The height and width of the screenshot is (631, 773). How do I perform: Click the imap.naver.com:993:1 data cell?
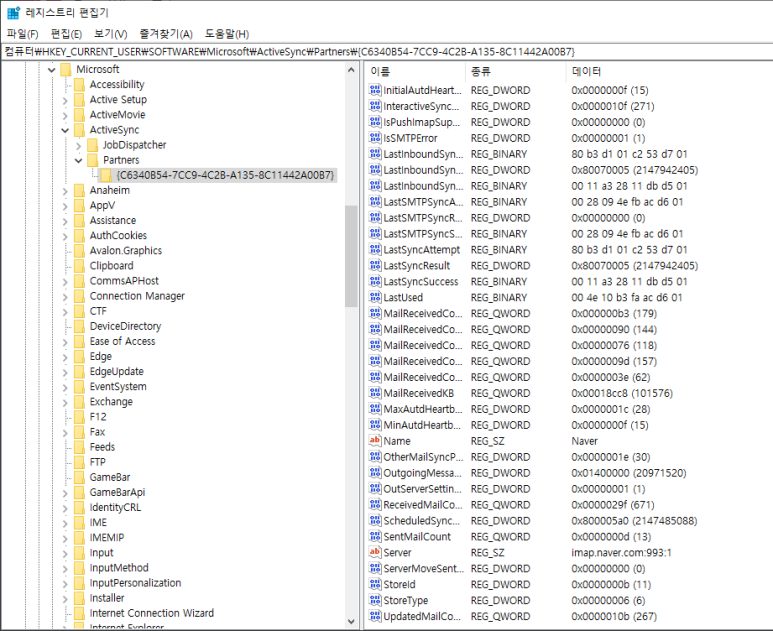pos(621,553)
